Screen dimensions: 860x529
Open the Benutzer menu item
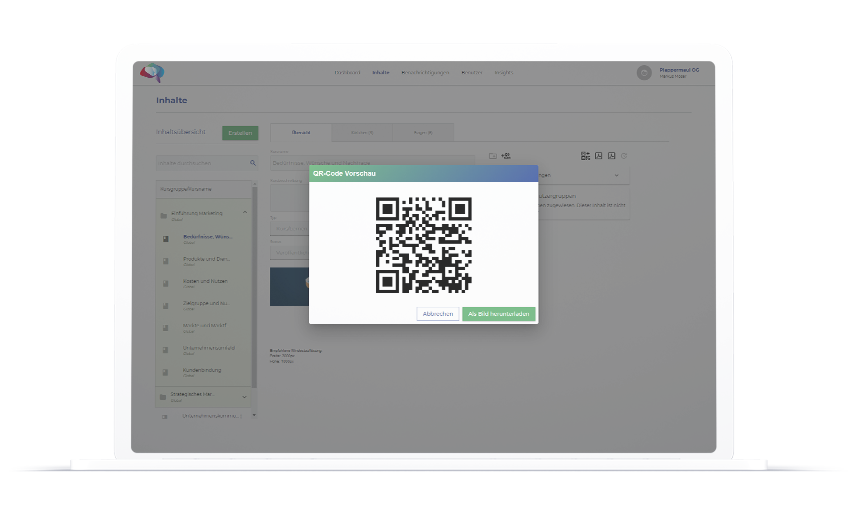click(x=472, y=72)
